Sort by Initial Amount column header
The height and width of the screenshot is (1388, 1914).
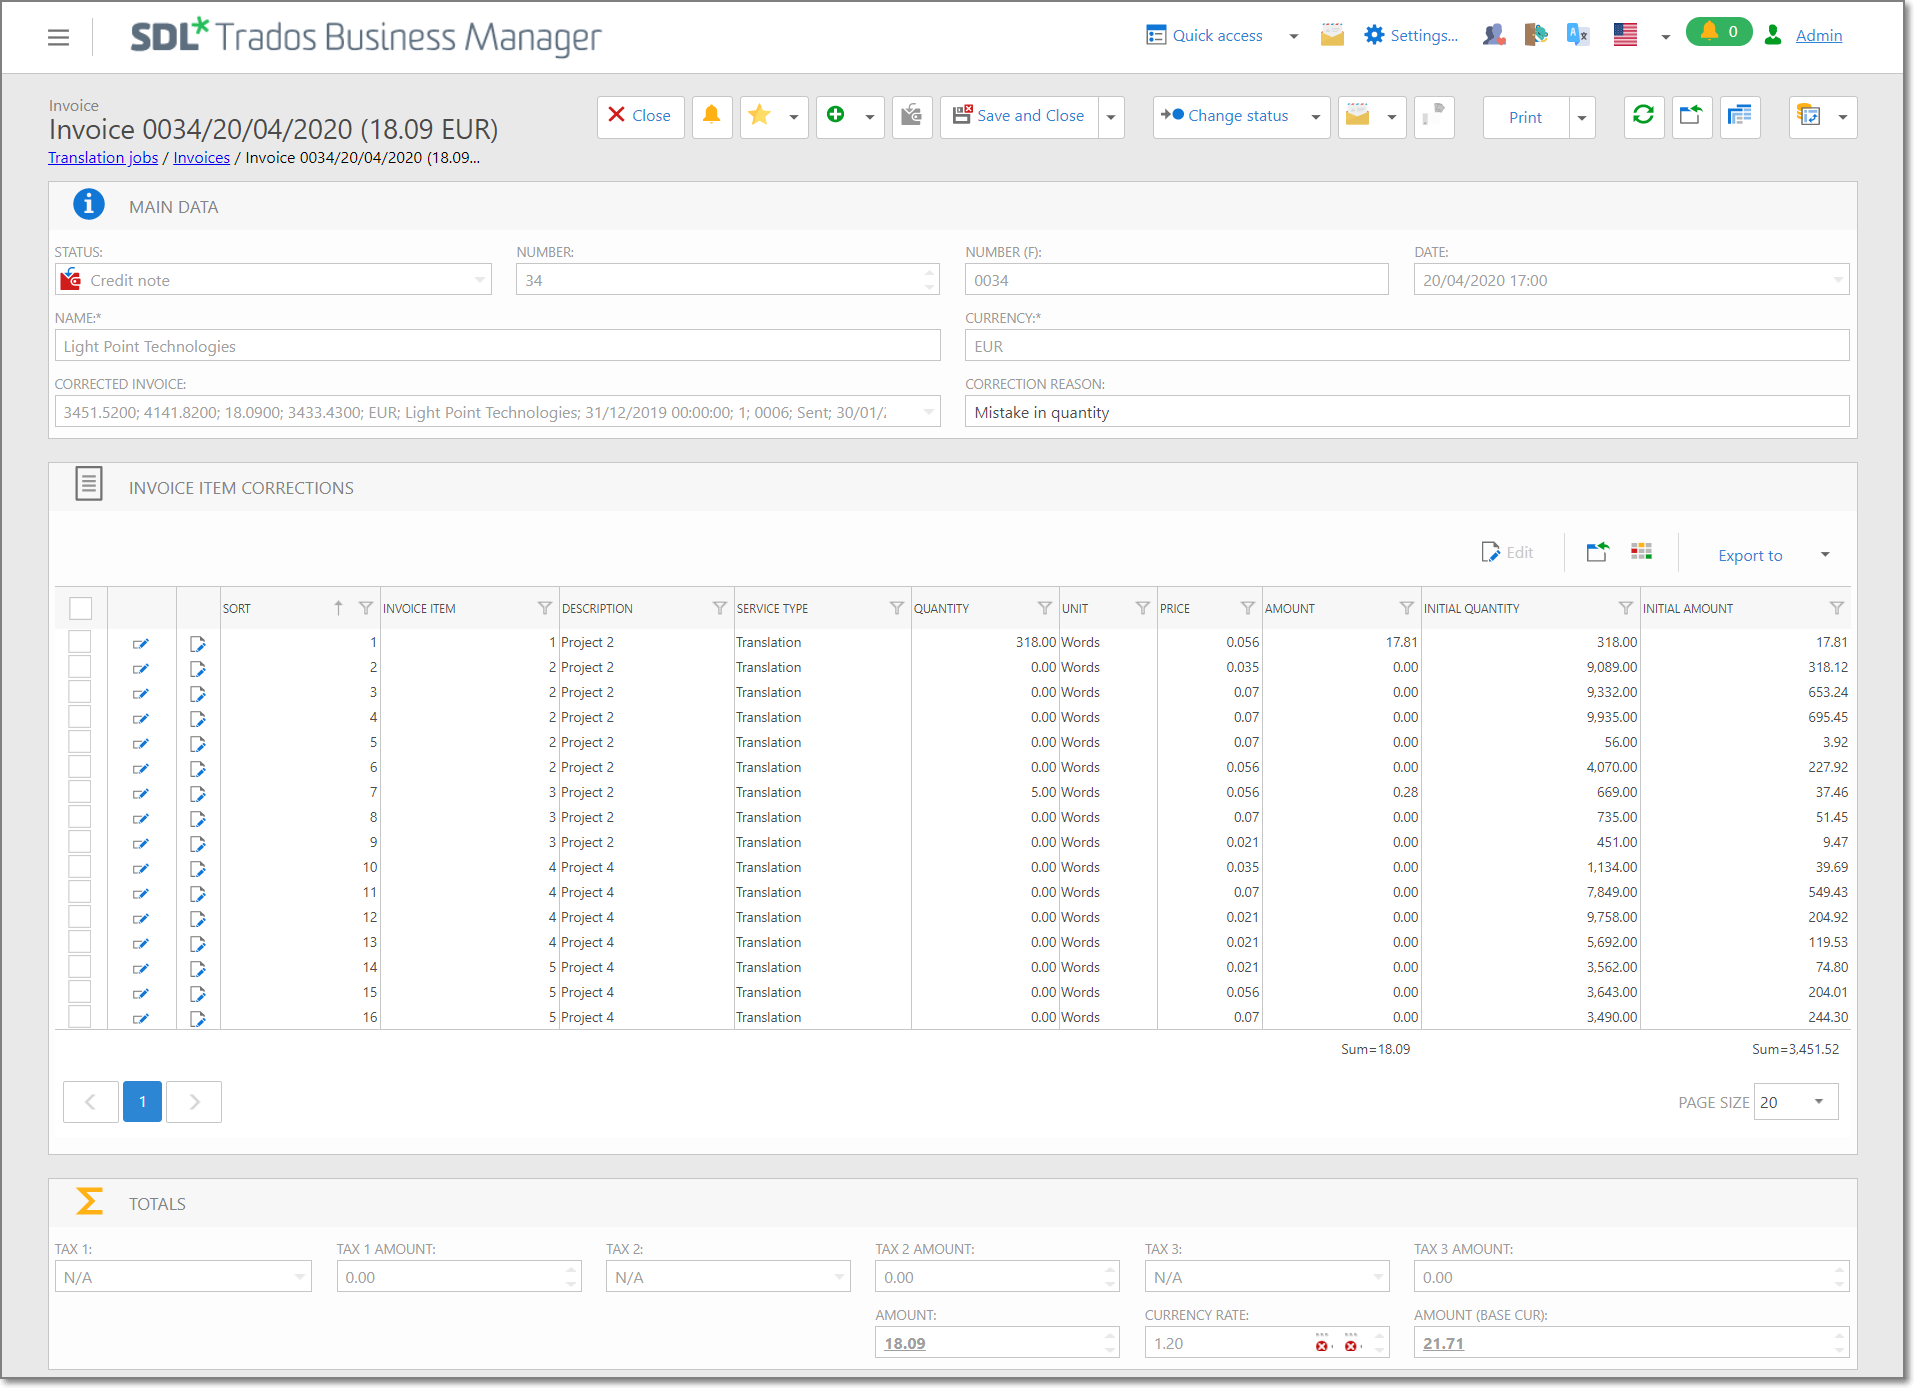coord(1688,608)
